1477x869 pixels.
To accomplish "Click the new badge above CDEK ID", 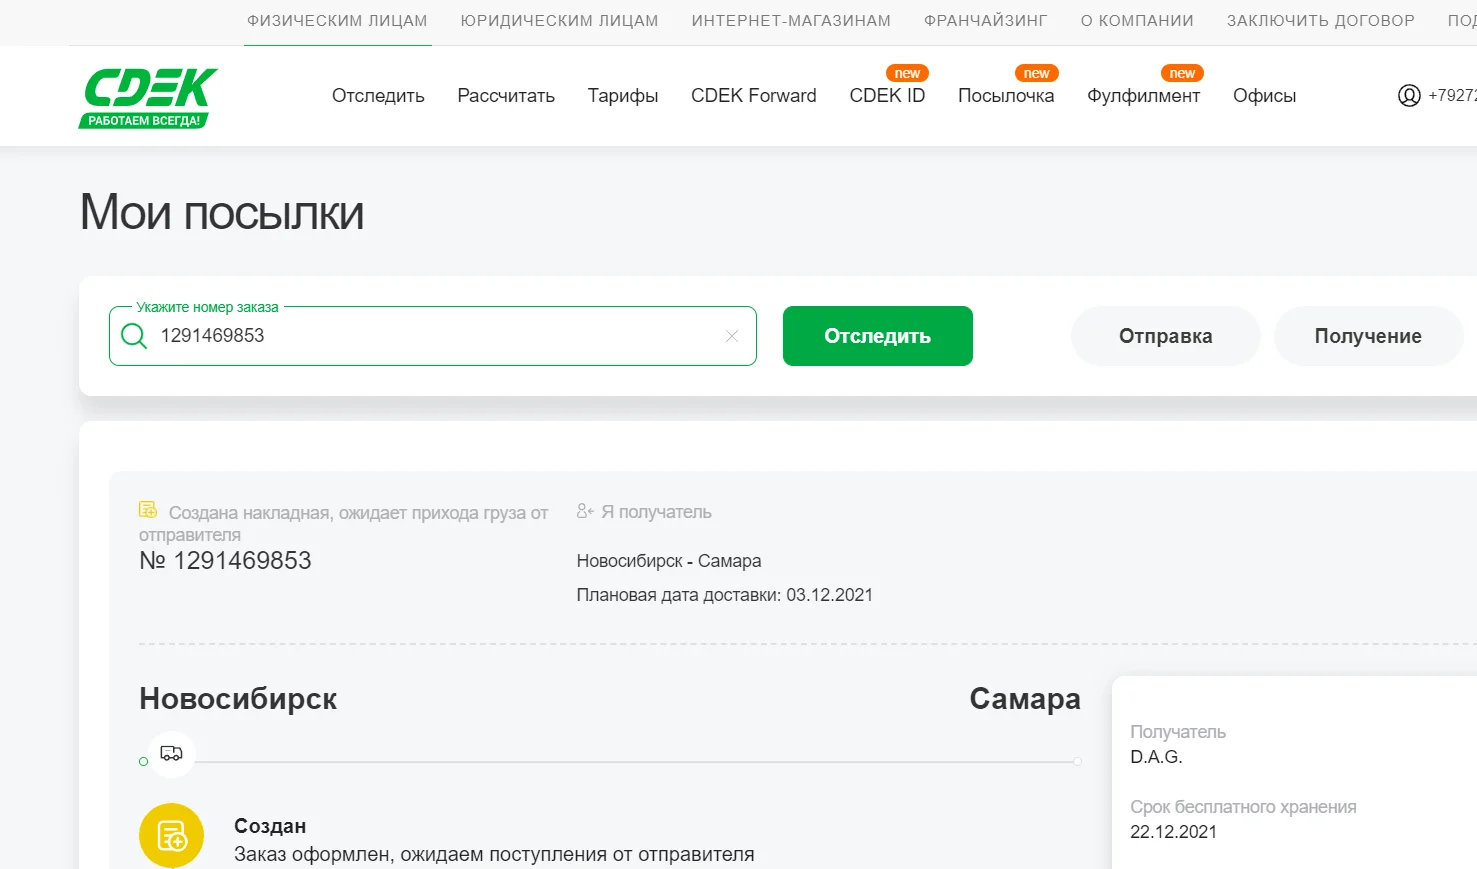I will [907, 73].
